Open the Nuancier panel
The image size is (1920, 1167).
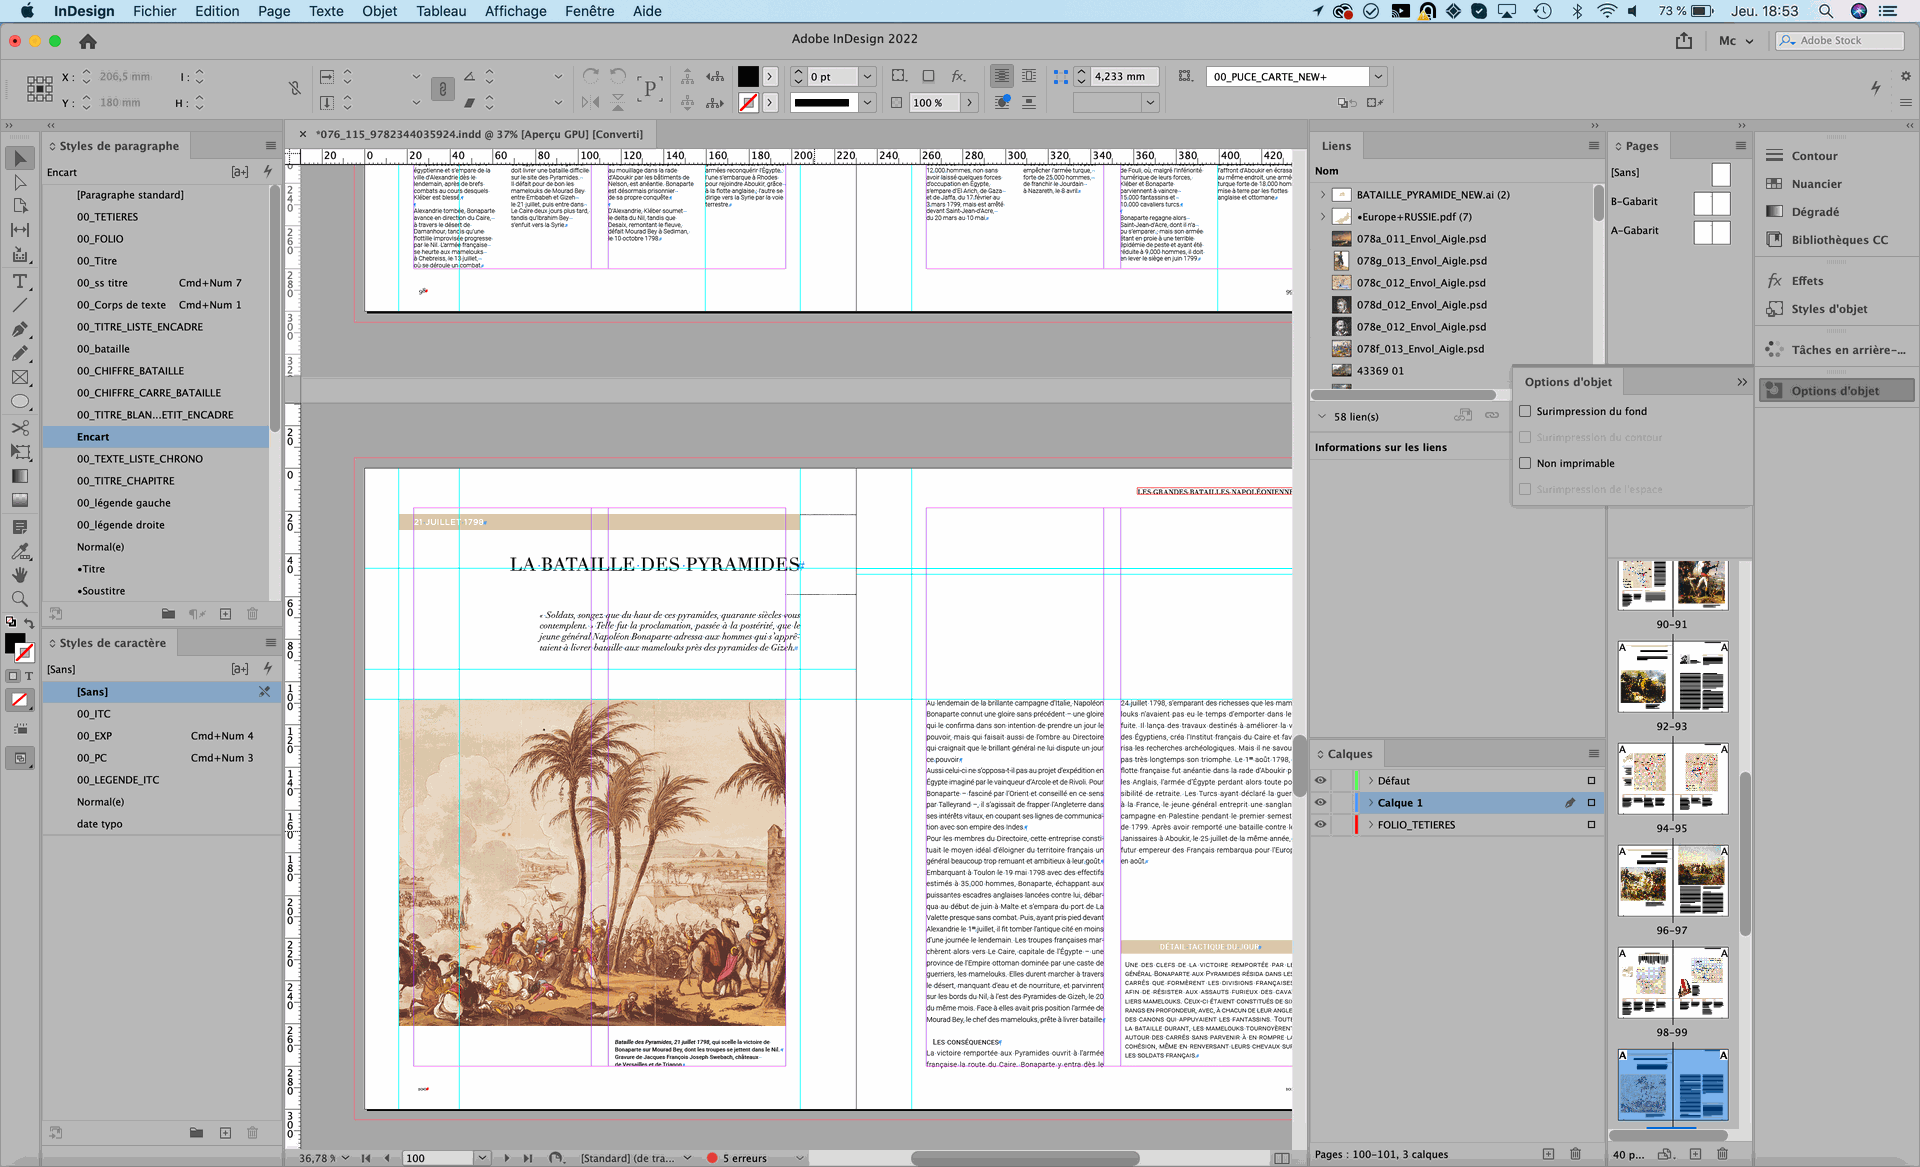1816,184
